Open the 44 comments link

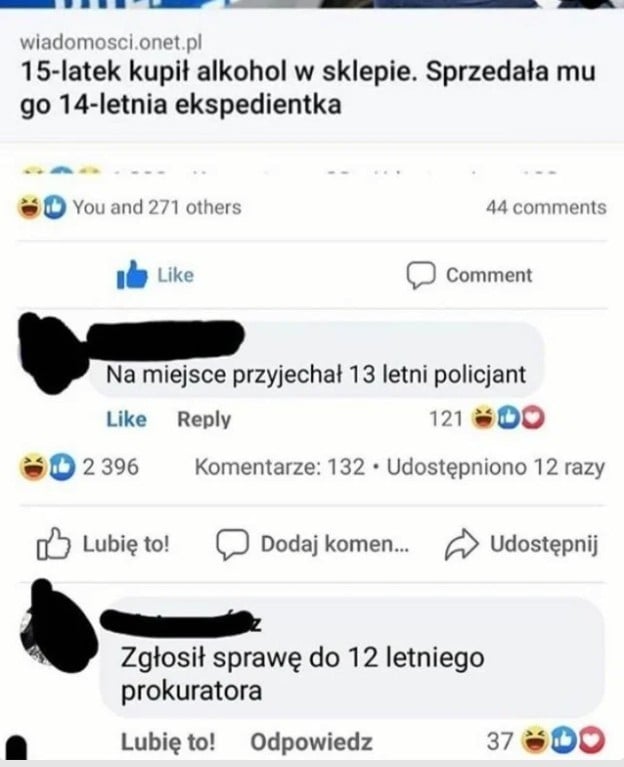(545, 208)
